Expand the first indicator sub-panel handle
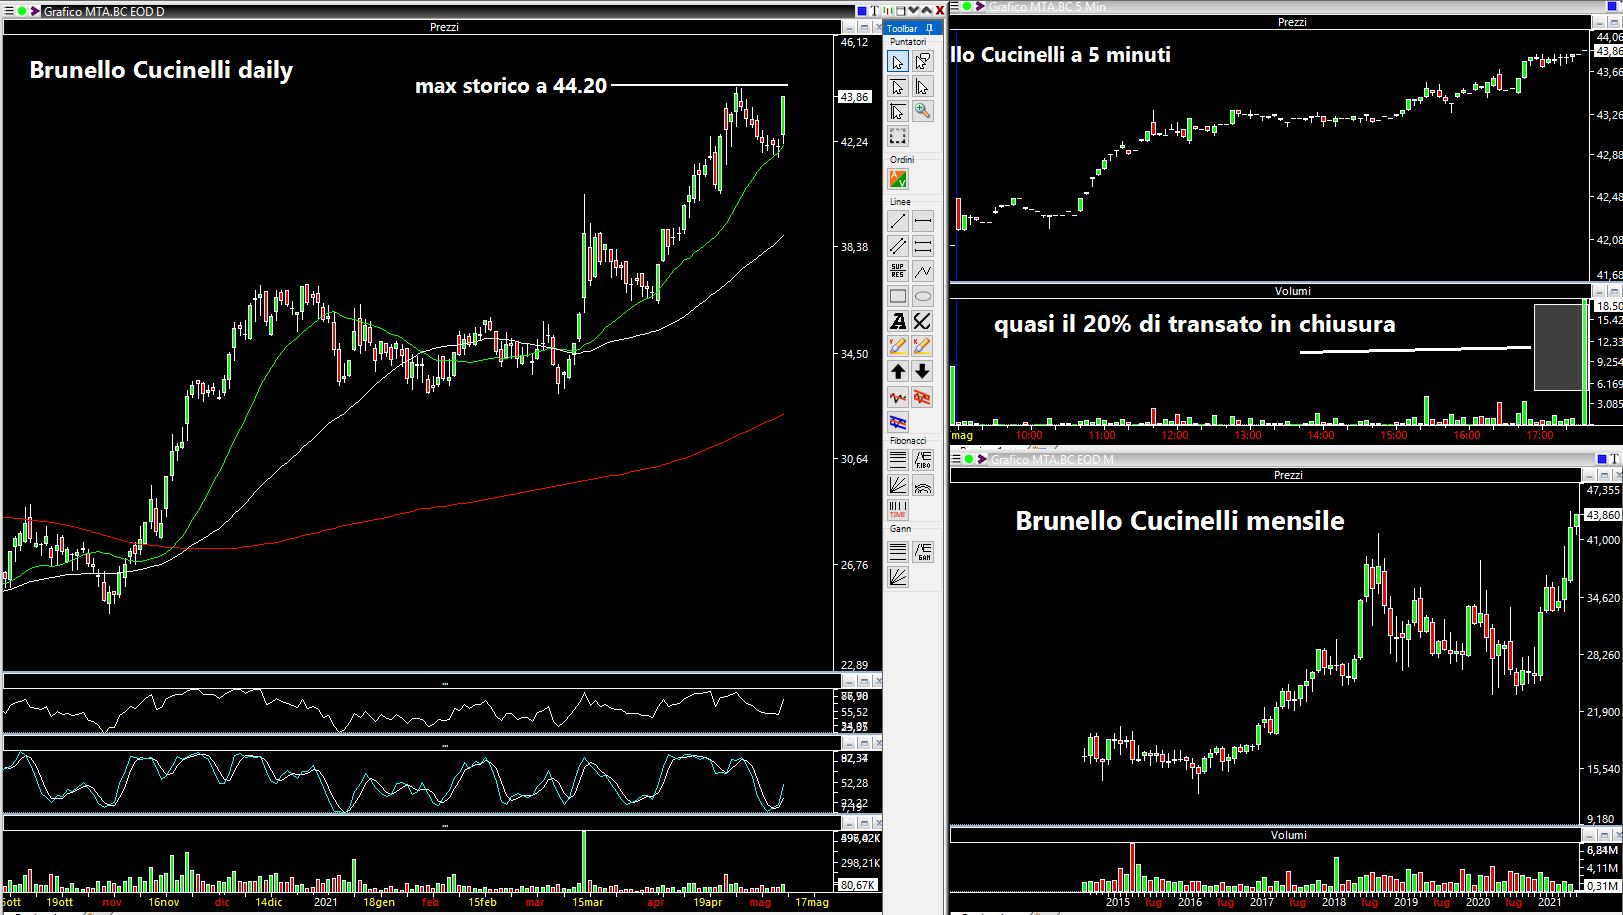Viewport: 1623px width, 915px height. (444, 683)
